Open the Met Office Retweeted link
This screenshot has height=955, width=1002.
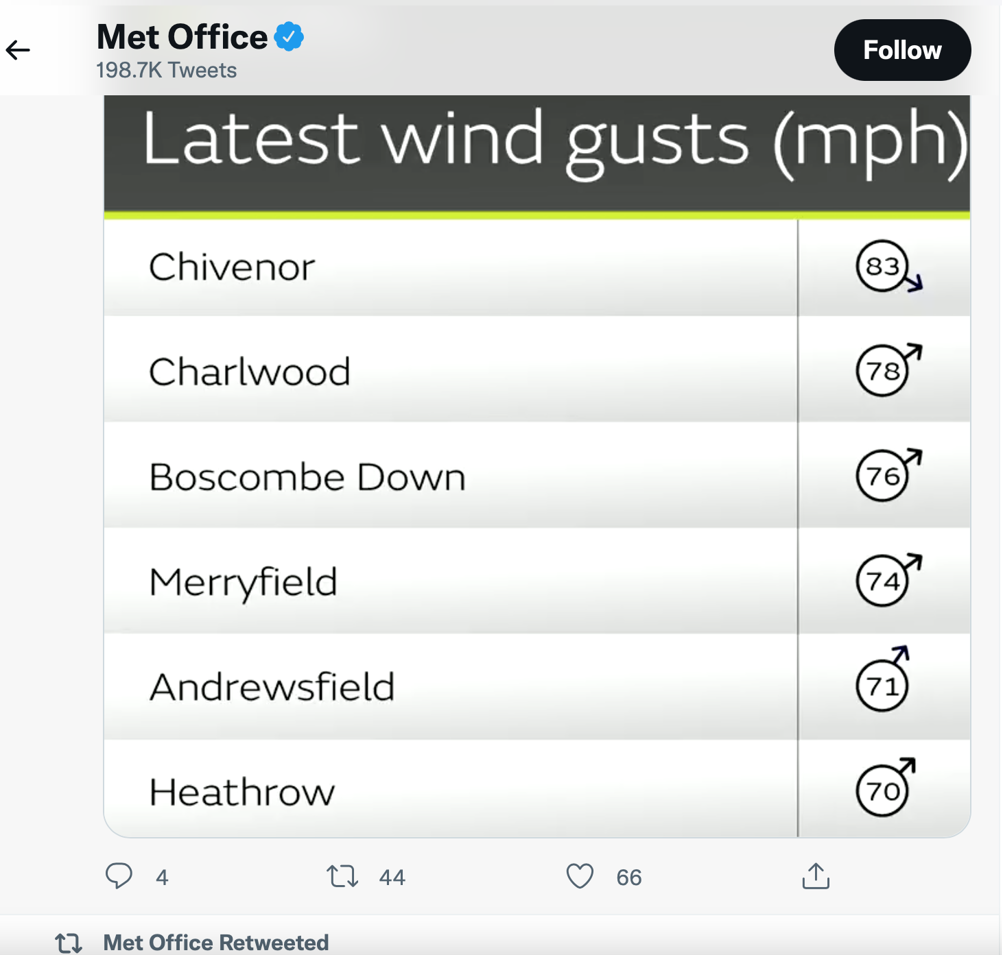coord(216,942)
